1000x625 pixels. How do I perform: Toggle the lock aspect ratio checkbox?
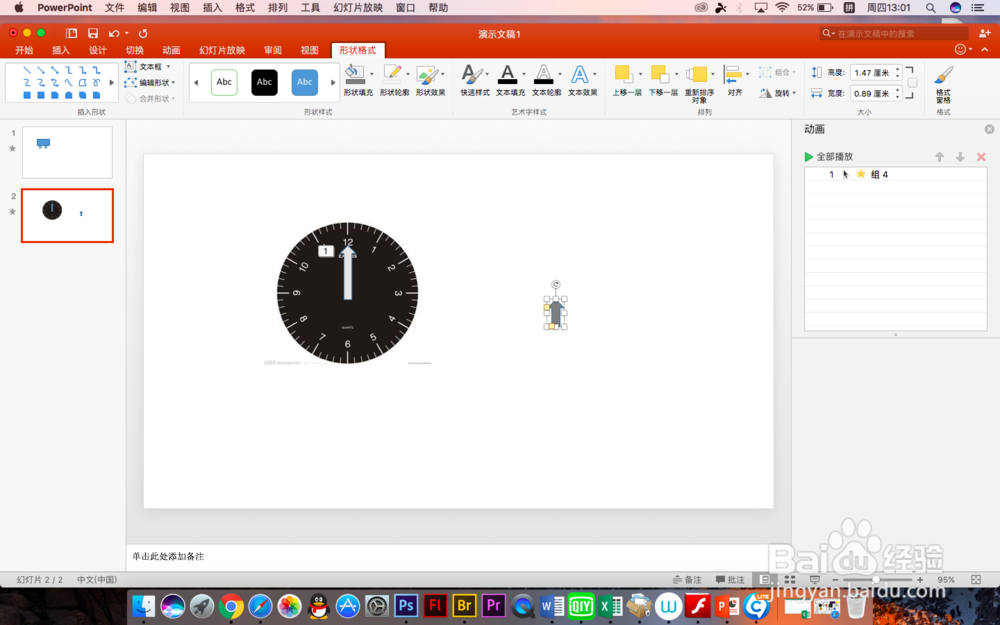tap(912, 83)
